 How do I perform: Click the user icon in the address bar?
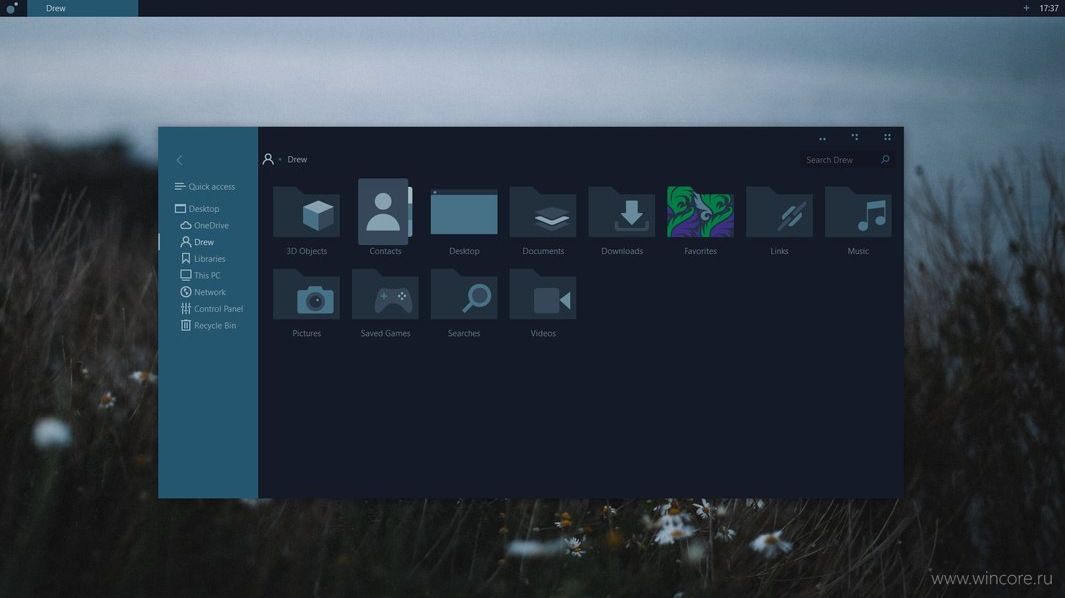click(x=268, y=159)
